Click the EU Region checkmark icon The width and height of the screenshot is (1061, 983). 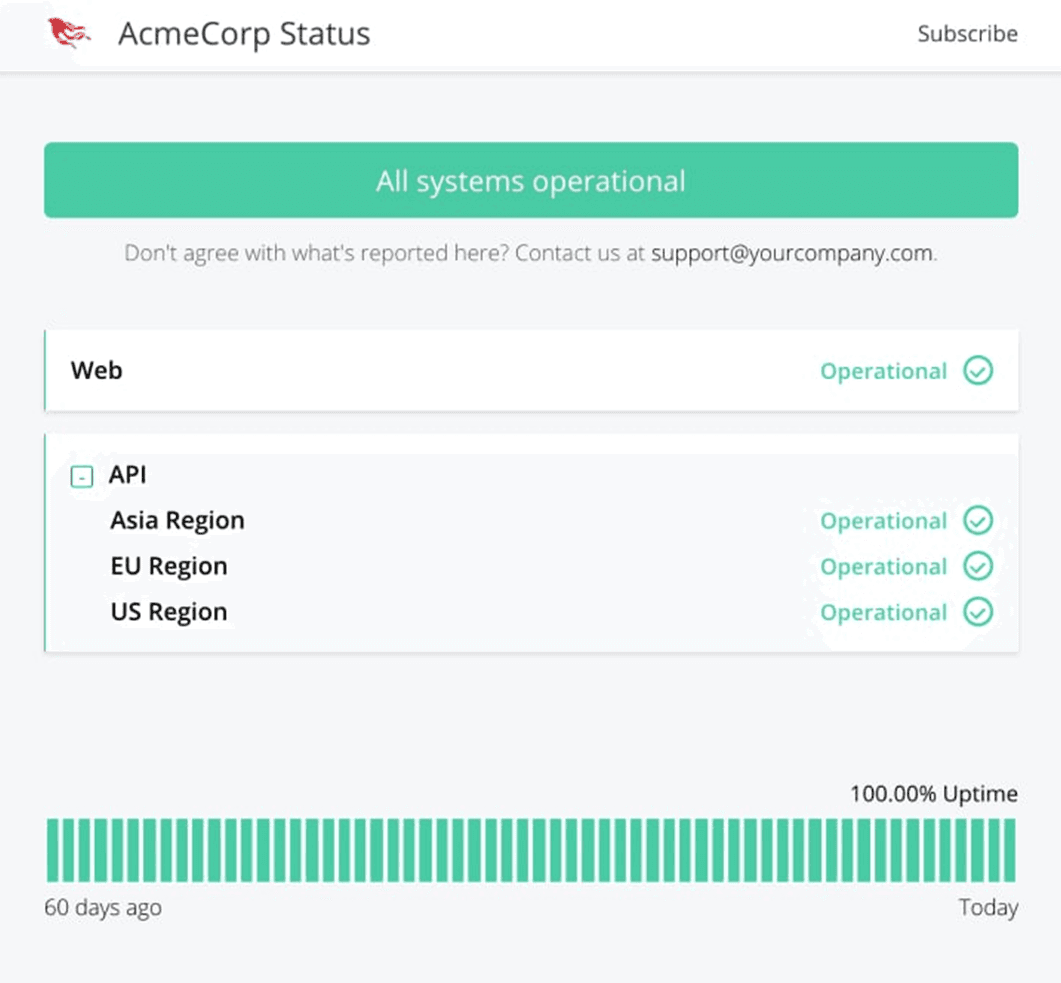point(978,567)
